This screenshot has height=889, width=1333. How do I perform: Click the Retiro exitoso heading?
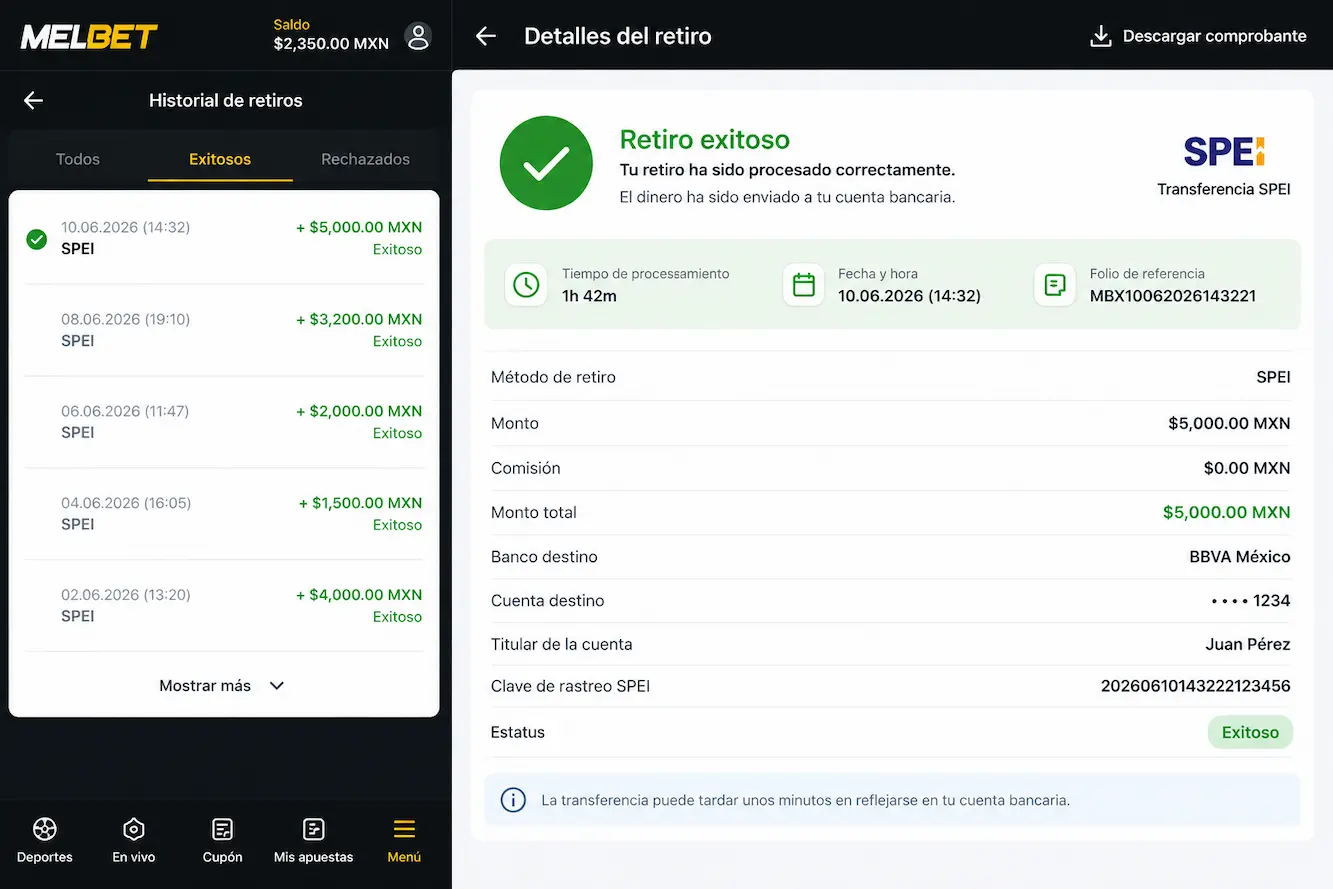pos(705,140)
